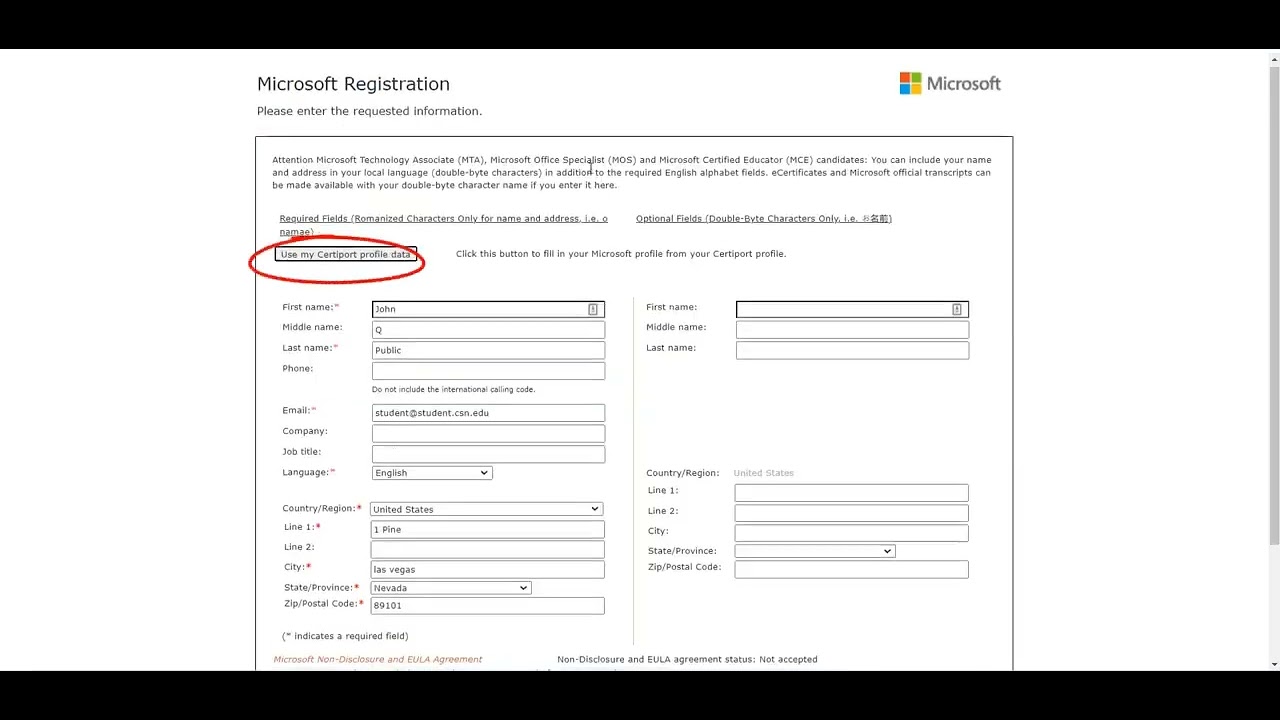
Task: Click optional double-byte First name field
Action: point(852,310)
